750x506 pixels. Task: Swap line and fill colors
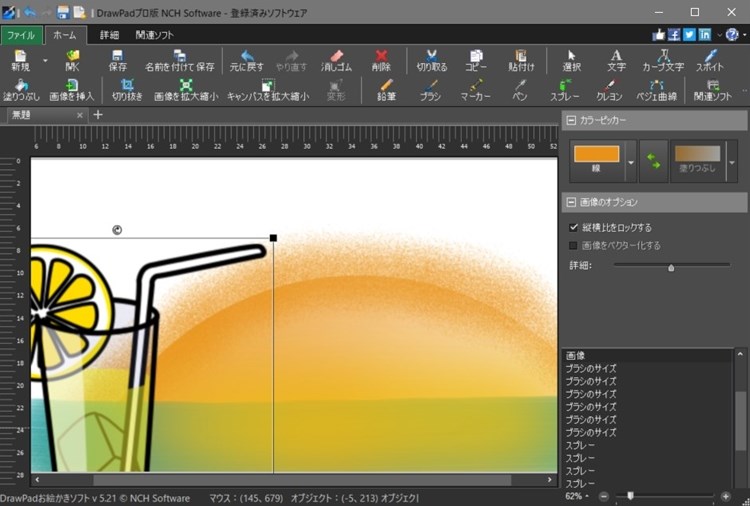653,161
